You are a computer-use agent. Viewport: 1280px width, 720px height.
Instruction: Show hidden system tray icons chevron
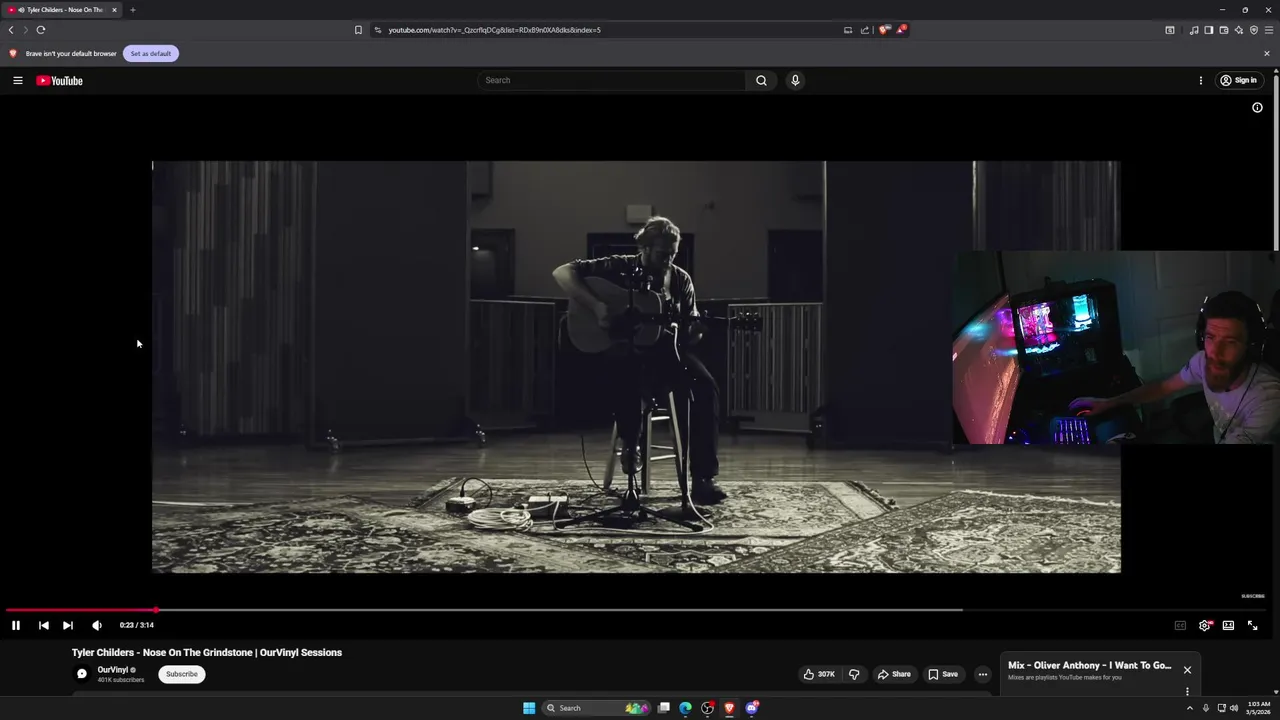tap(1190, 708)
